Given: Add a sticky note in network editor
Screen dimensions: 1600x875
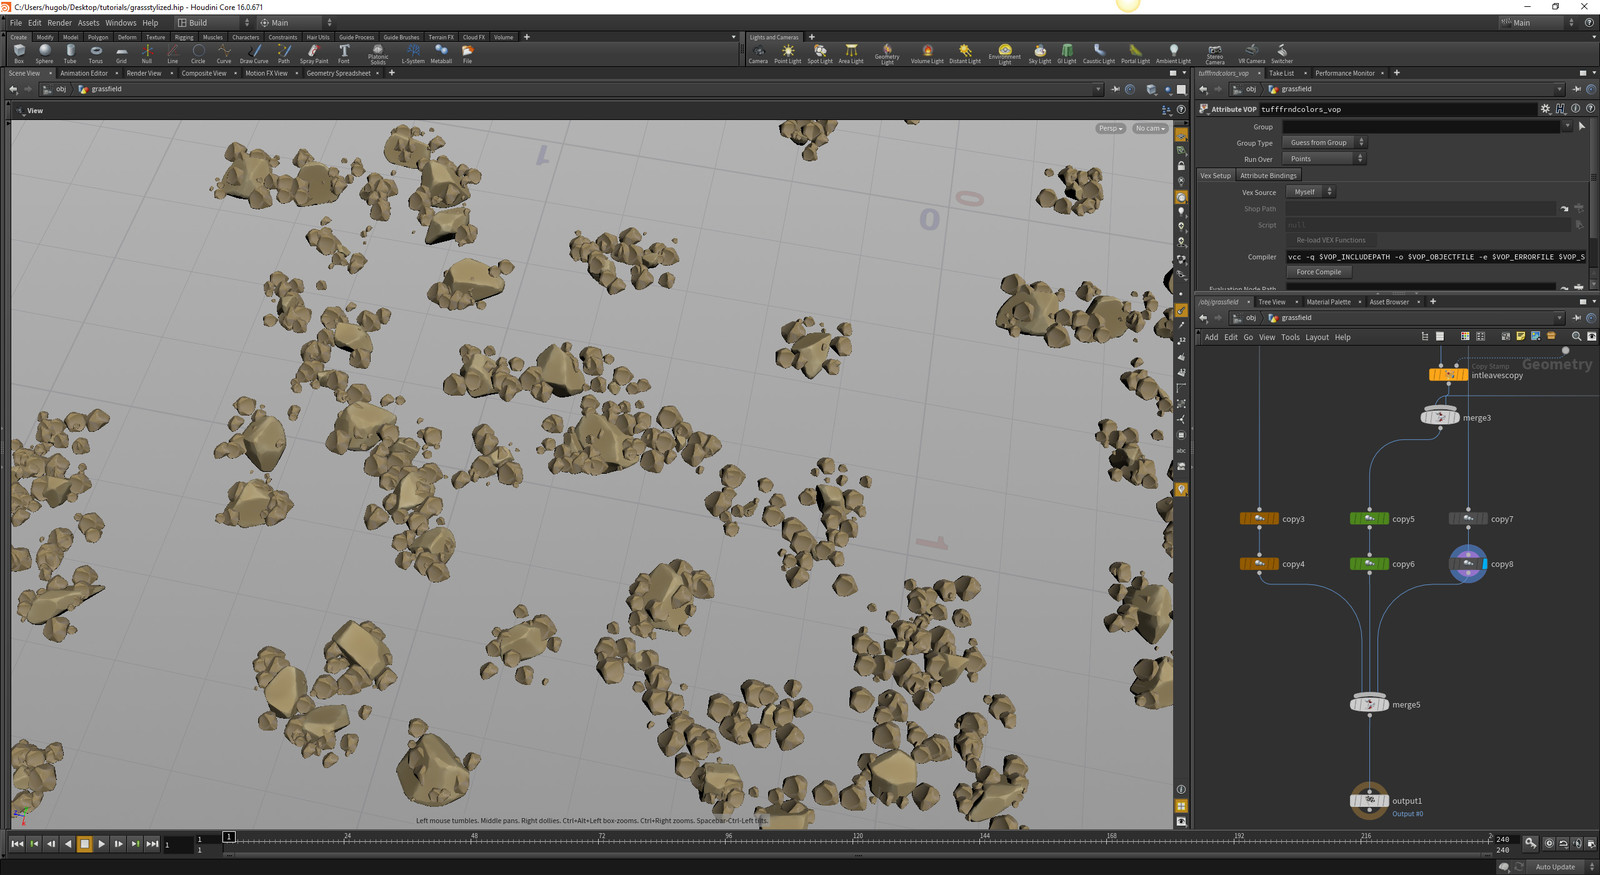Looking at the screenshot, I should coord(1521,337).
